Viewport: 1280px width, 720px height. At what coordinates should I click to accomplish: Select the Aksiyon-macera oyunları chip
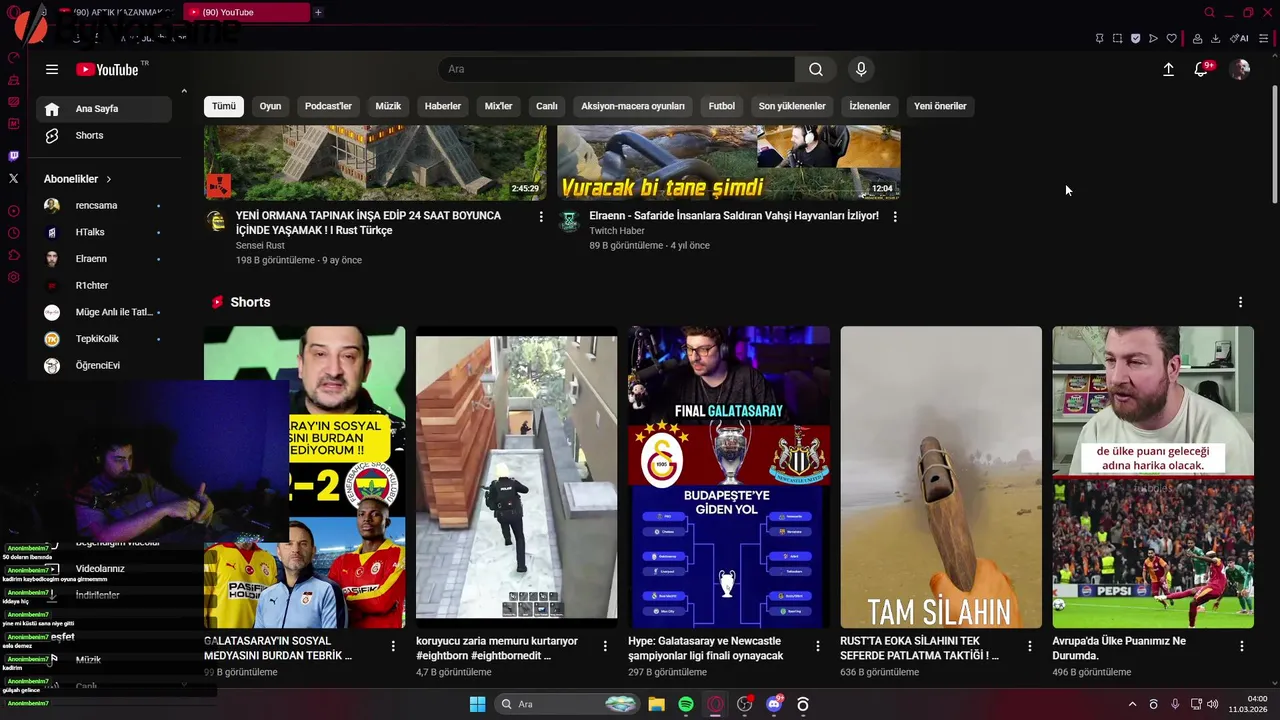[x=633, y=106]
